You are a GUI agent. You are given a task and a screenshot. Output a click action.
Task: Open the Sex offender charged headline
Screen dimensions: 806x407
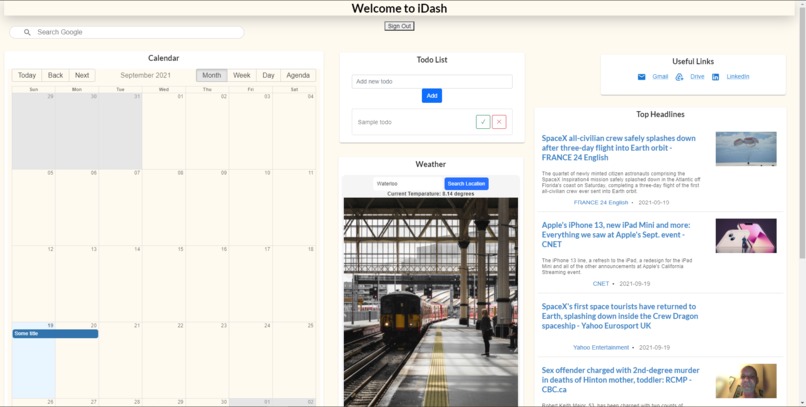(620, 380)
